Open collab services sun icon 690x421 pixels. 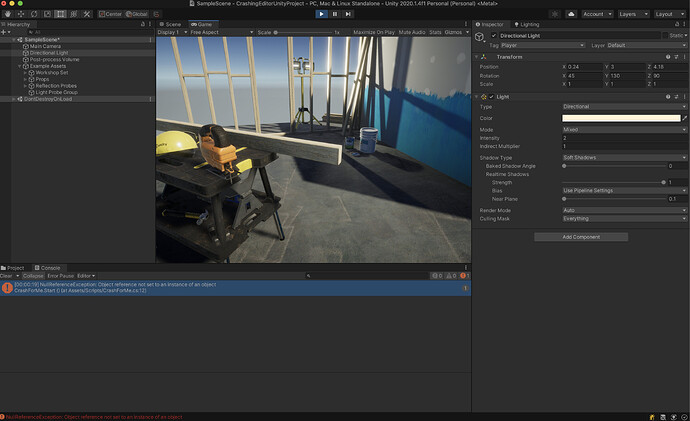(x=555, y=14)
